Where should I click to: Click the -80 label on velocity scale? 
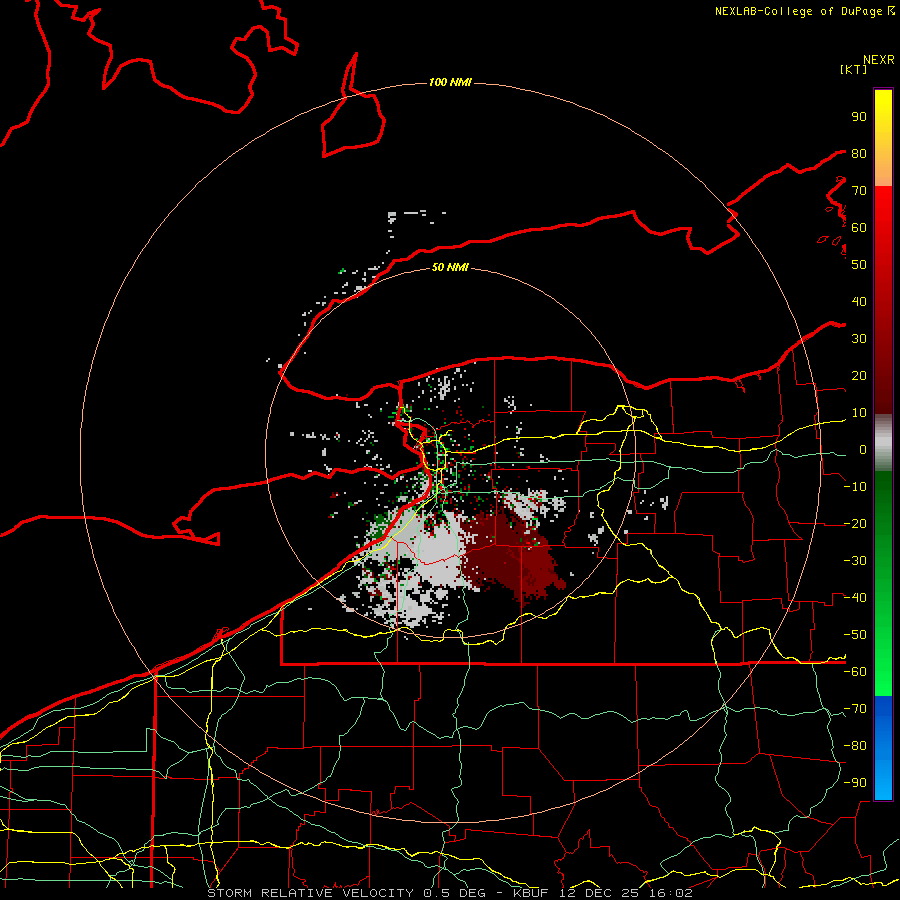point(855,746)
